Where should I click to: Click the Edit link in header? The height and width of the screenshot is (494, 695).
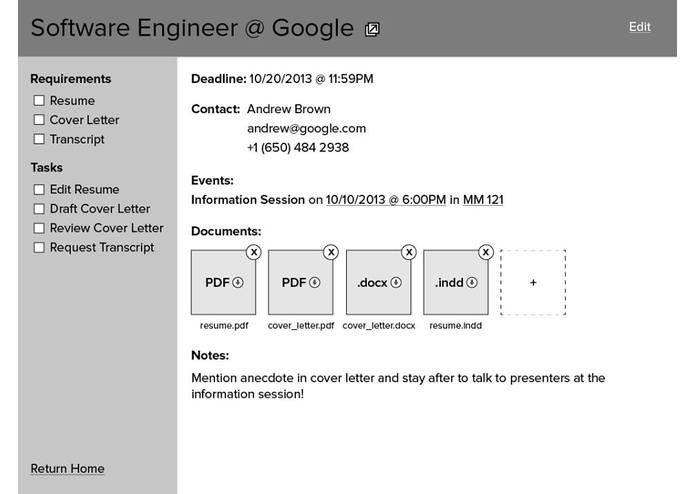tap(640, 27)
